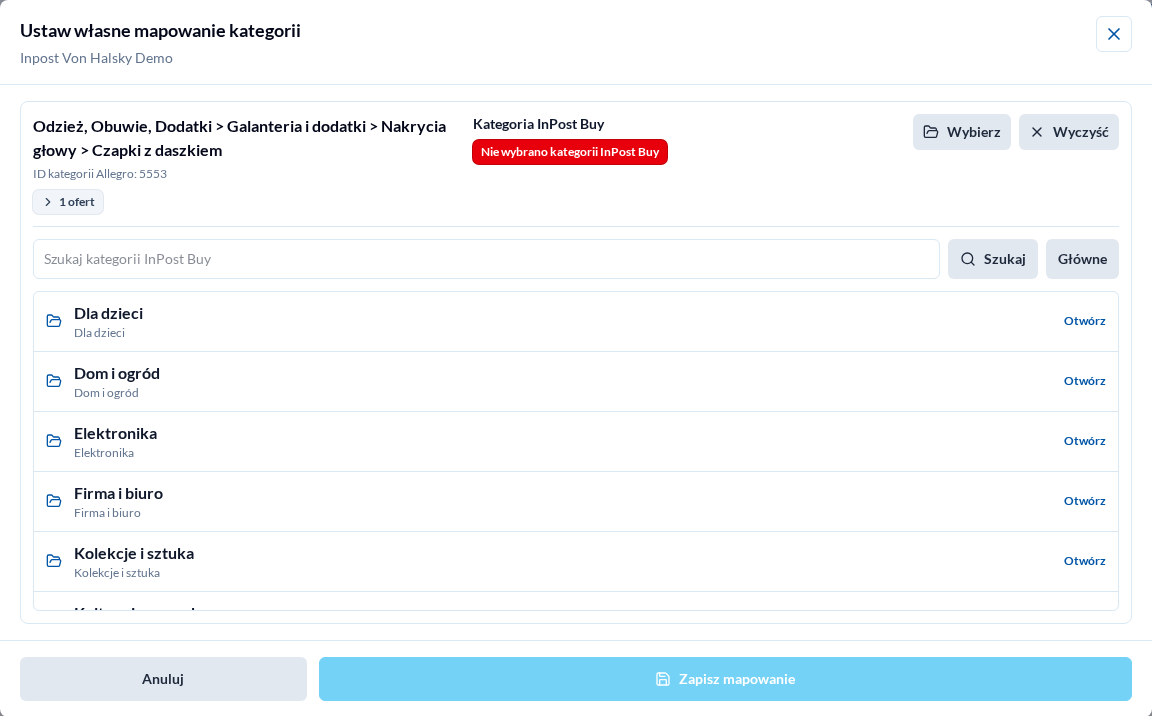
Task: Click the Wybierz category button
Action: point(962,132)
